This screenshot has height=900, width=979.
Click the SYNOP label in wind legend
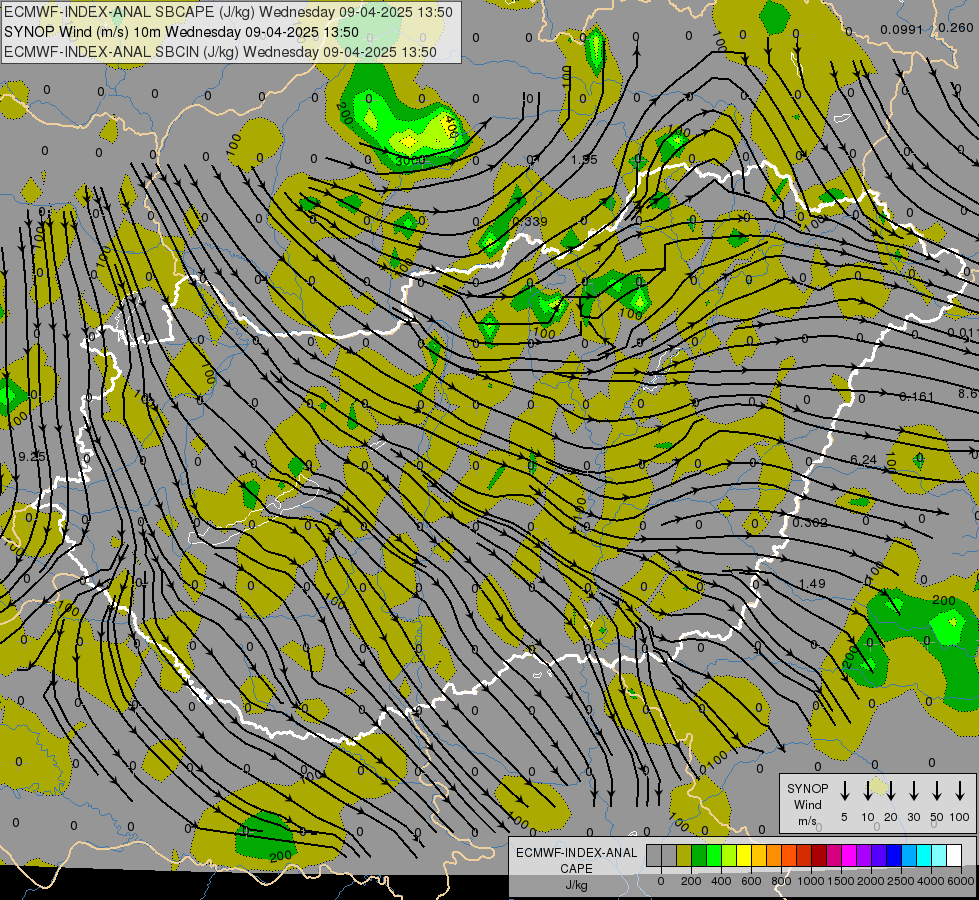click(x=807, y=788)
